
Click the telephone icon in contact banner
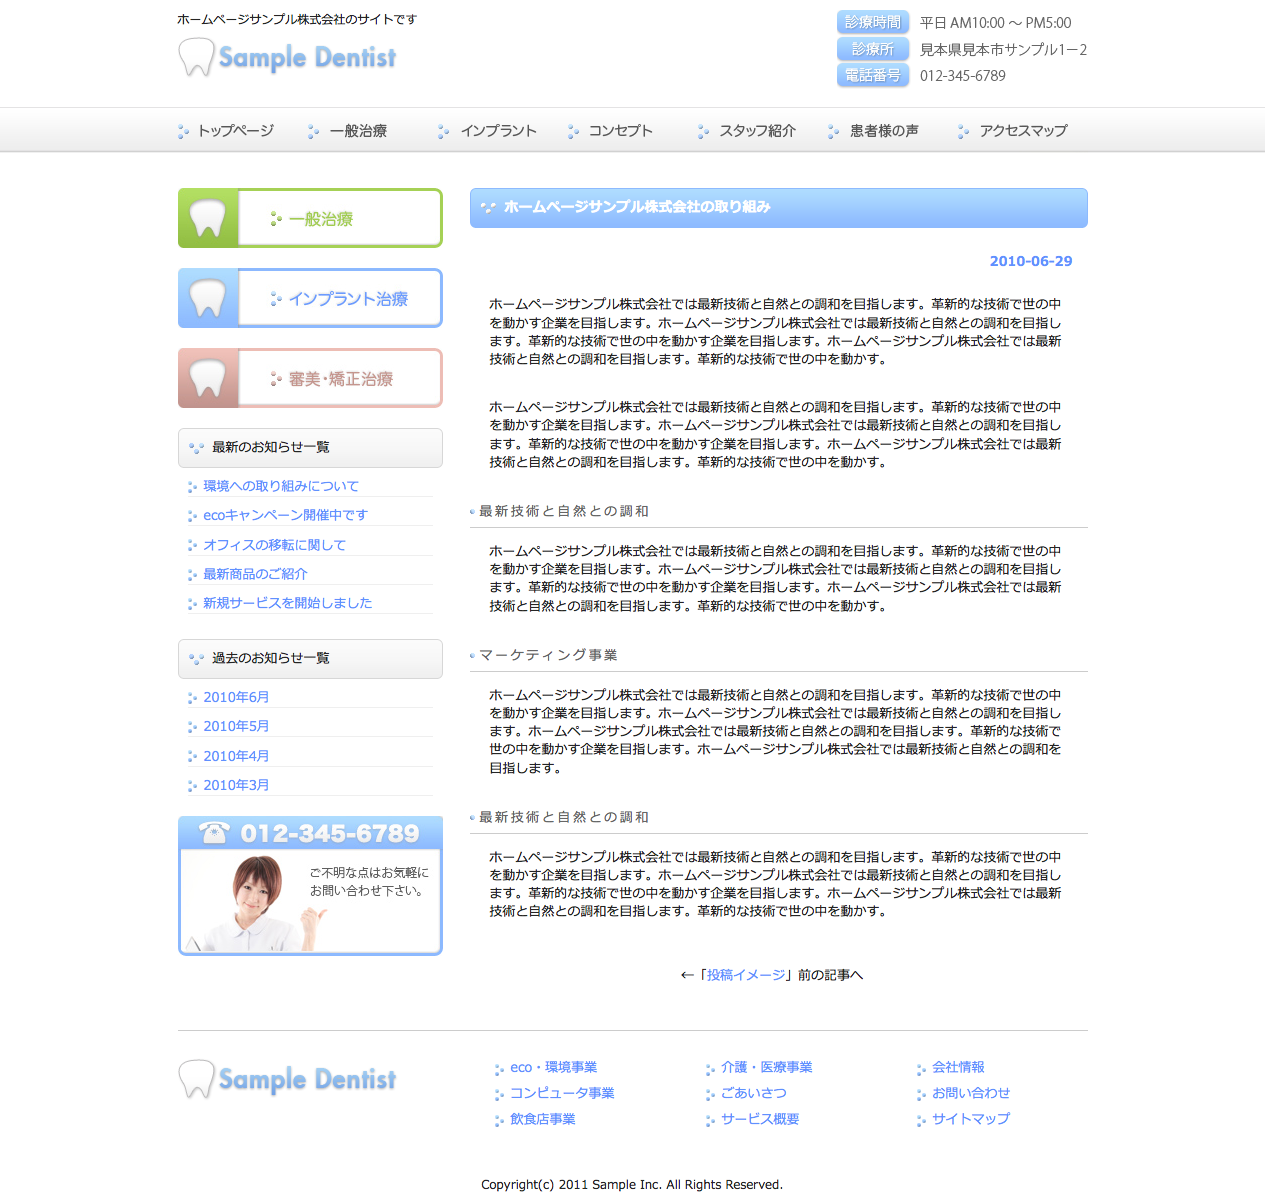click(214, 833)
